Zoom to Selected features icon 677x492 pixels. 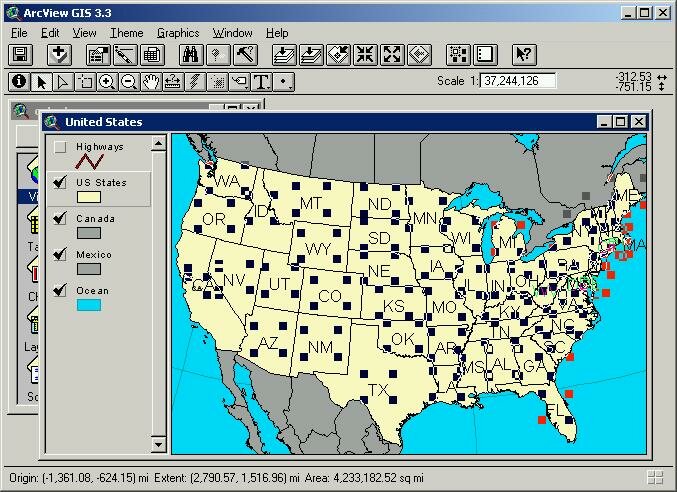pos(338,55)
